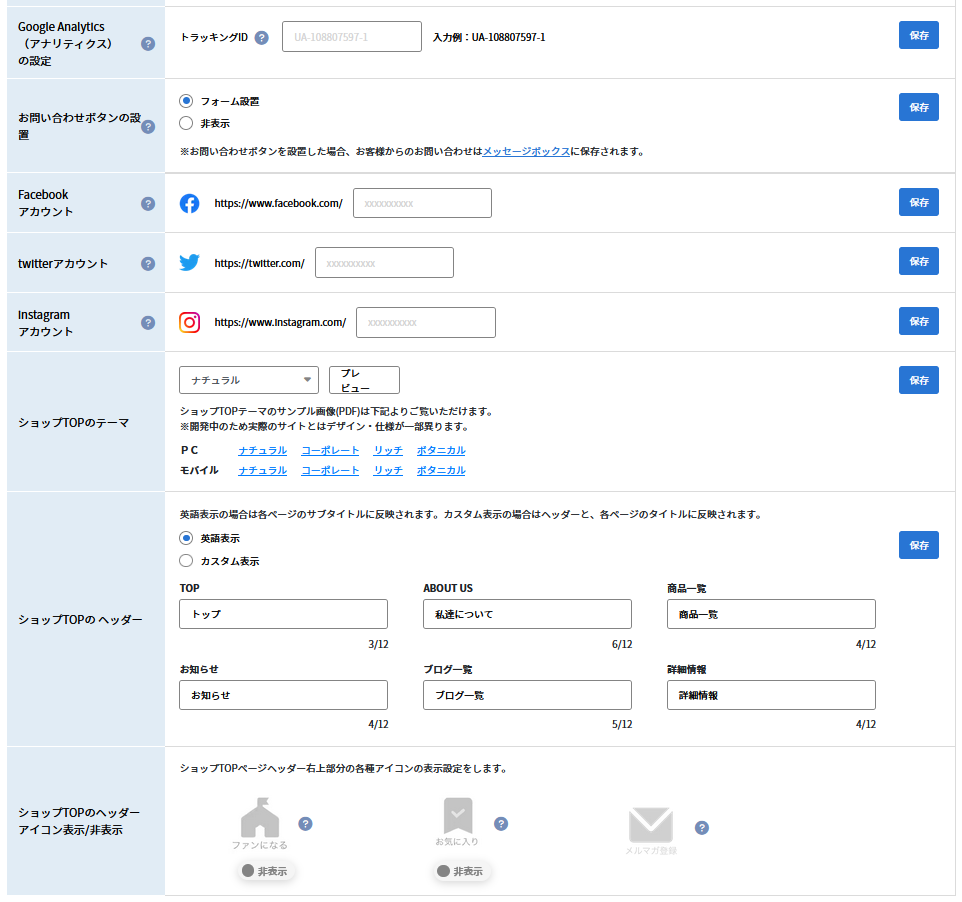This screenshot has height=902, width=962.
Task: Open help for お問い合わせボタンの設置
Action: (148, 126)
